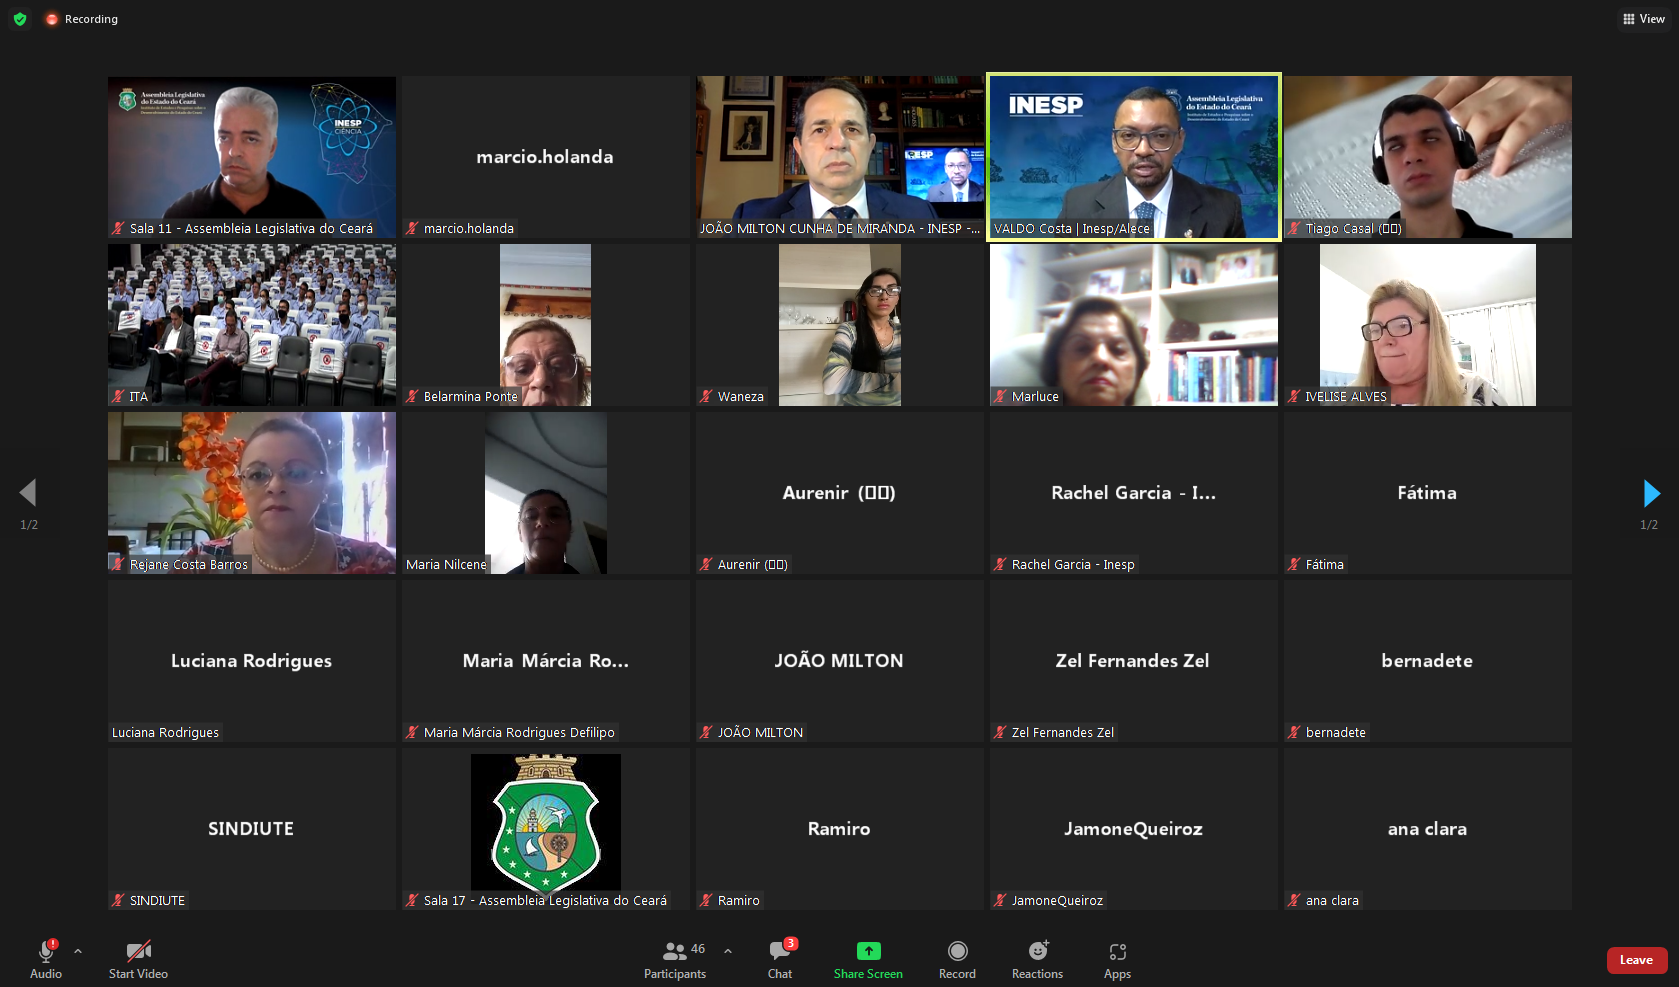This screenshot has width=1679, height=987.
Task: Expand the Participants options chevron
Action: [x=728, y=951]
